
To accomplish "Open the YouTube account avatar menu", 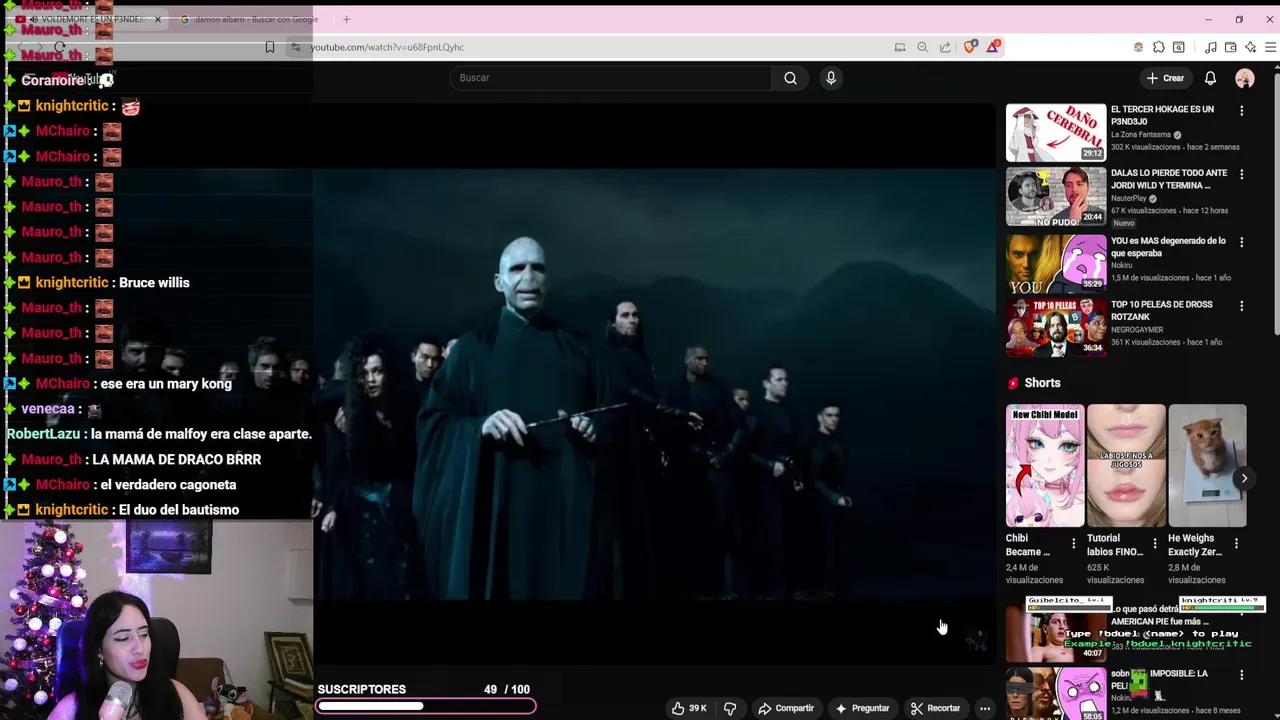I will pos(1245,78).
